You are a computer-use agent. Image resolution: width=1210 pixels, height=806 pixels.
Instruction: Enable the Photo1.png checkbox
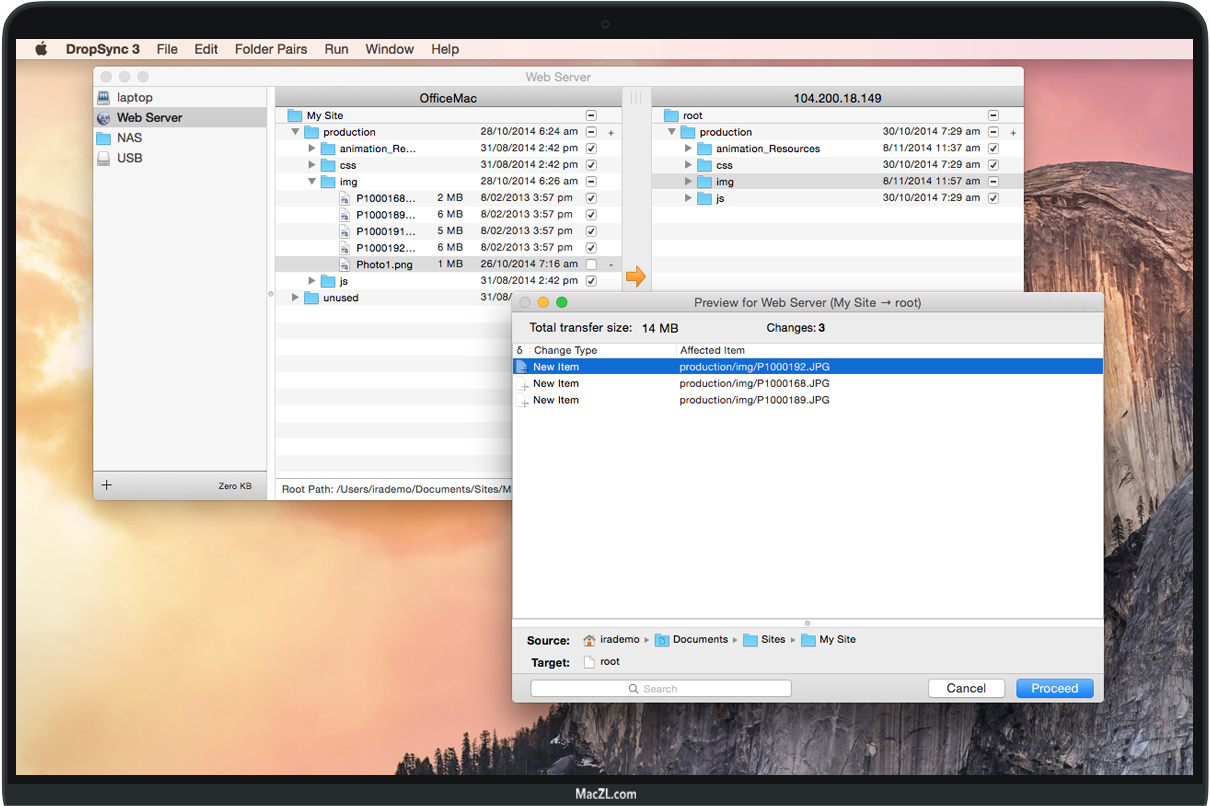[x=591, y=265]
